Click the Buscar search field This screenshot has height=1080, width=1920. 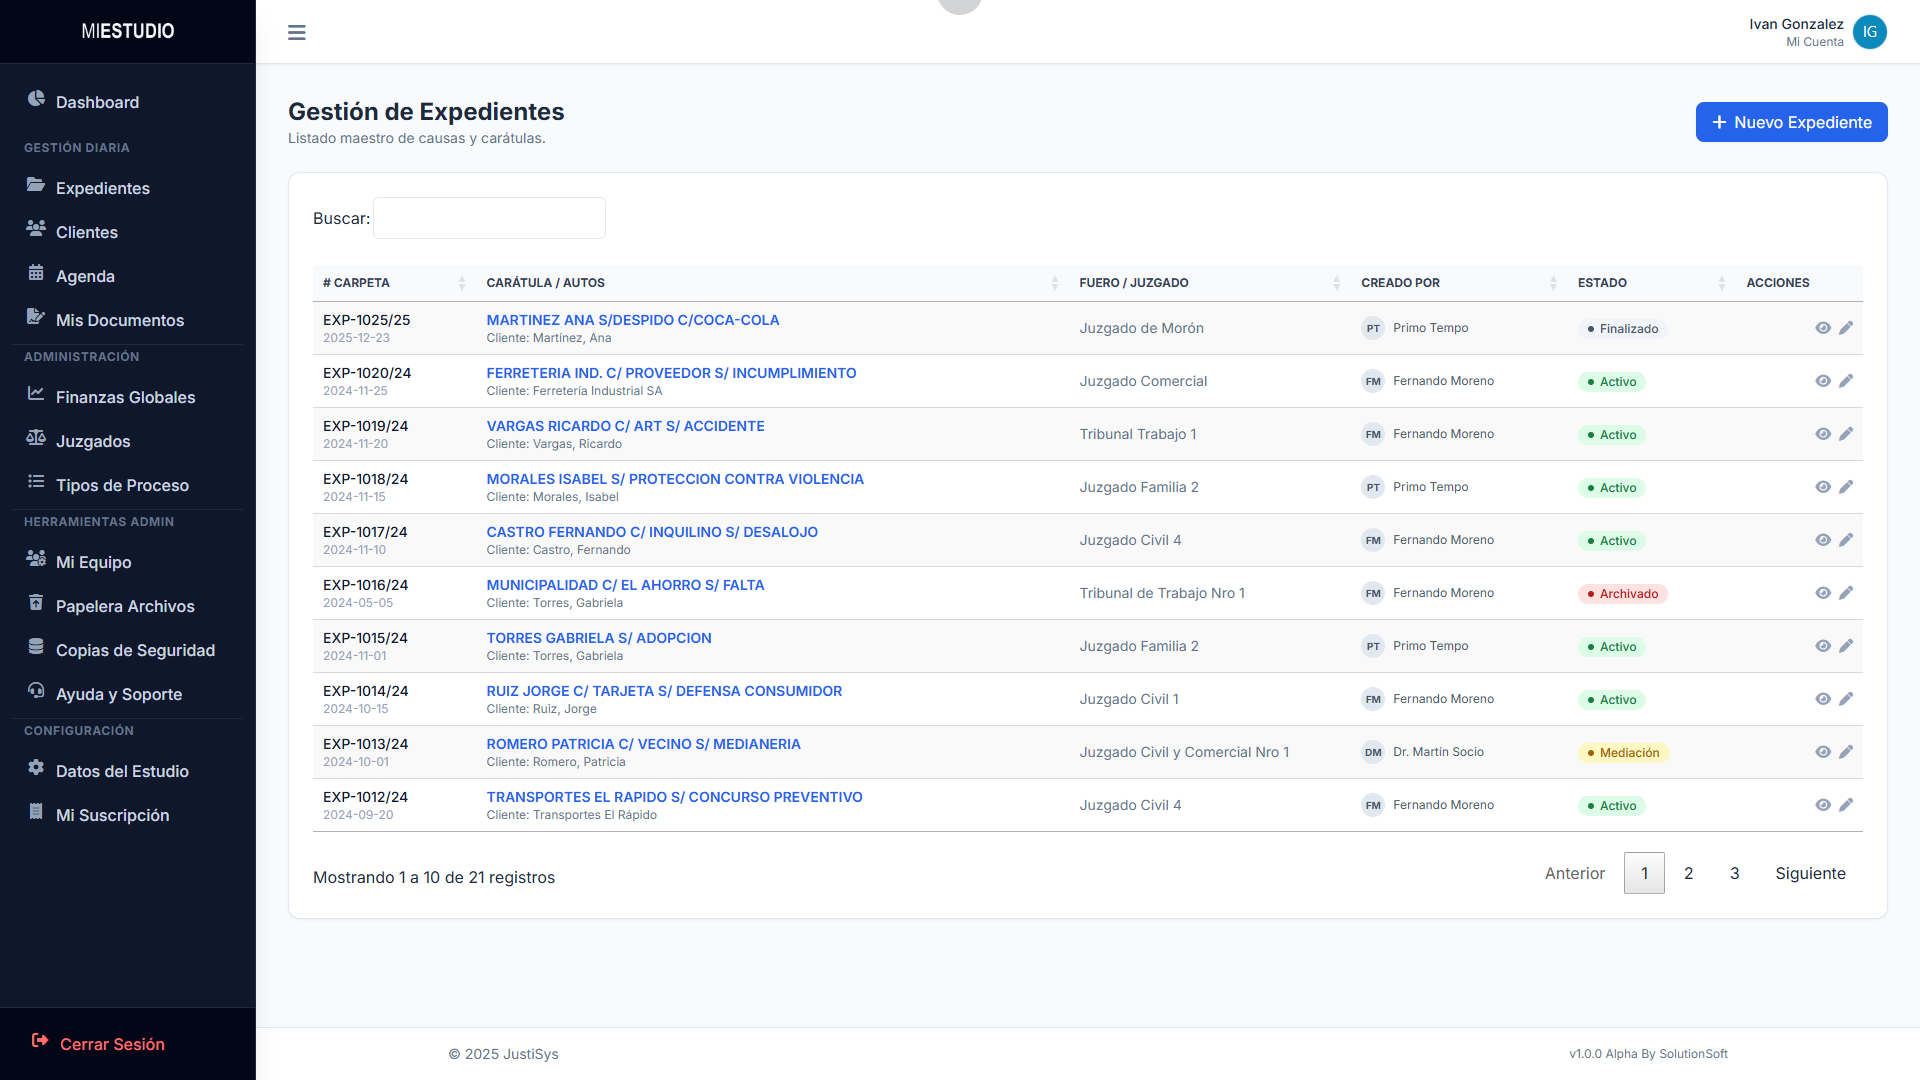point(489,218)
